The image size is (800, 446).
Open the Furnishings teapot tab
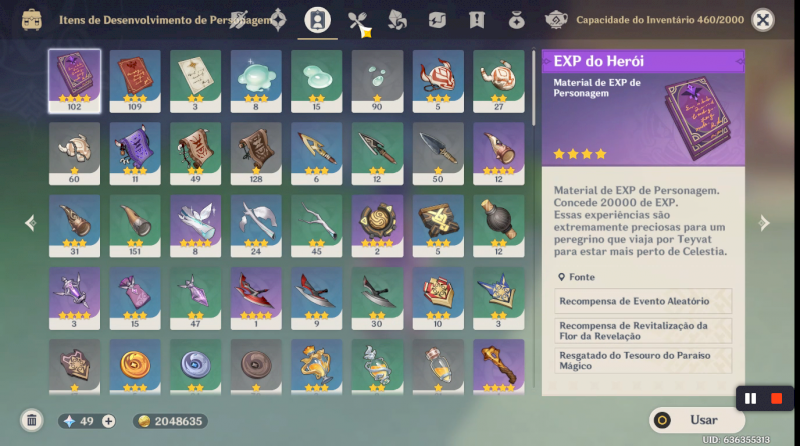coord(556,20)
